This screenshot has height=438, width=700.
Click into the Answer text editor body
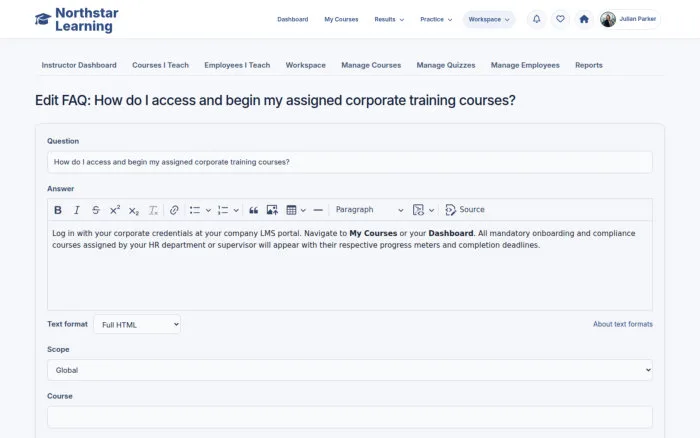click(350, 266)
